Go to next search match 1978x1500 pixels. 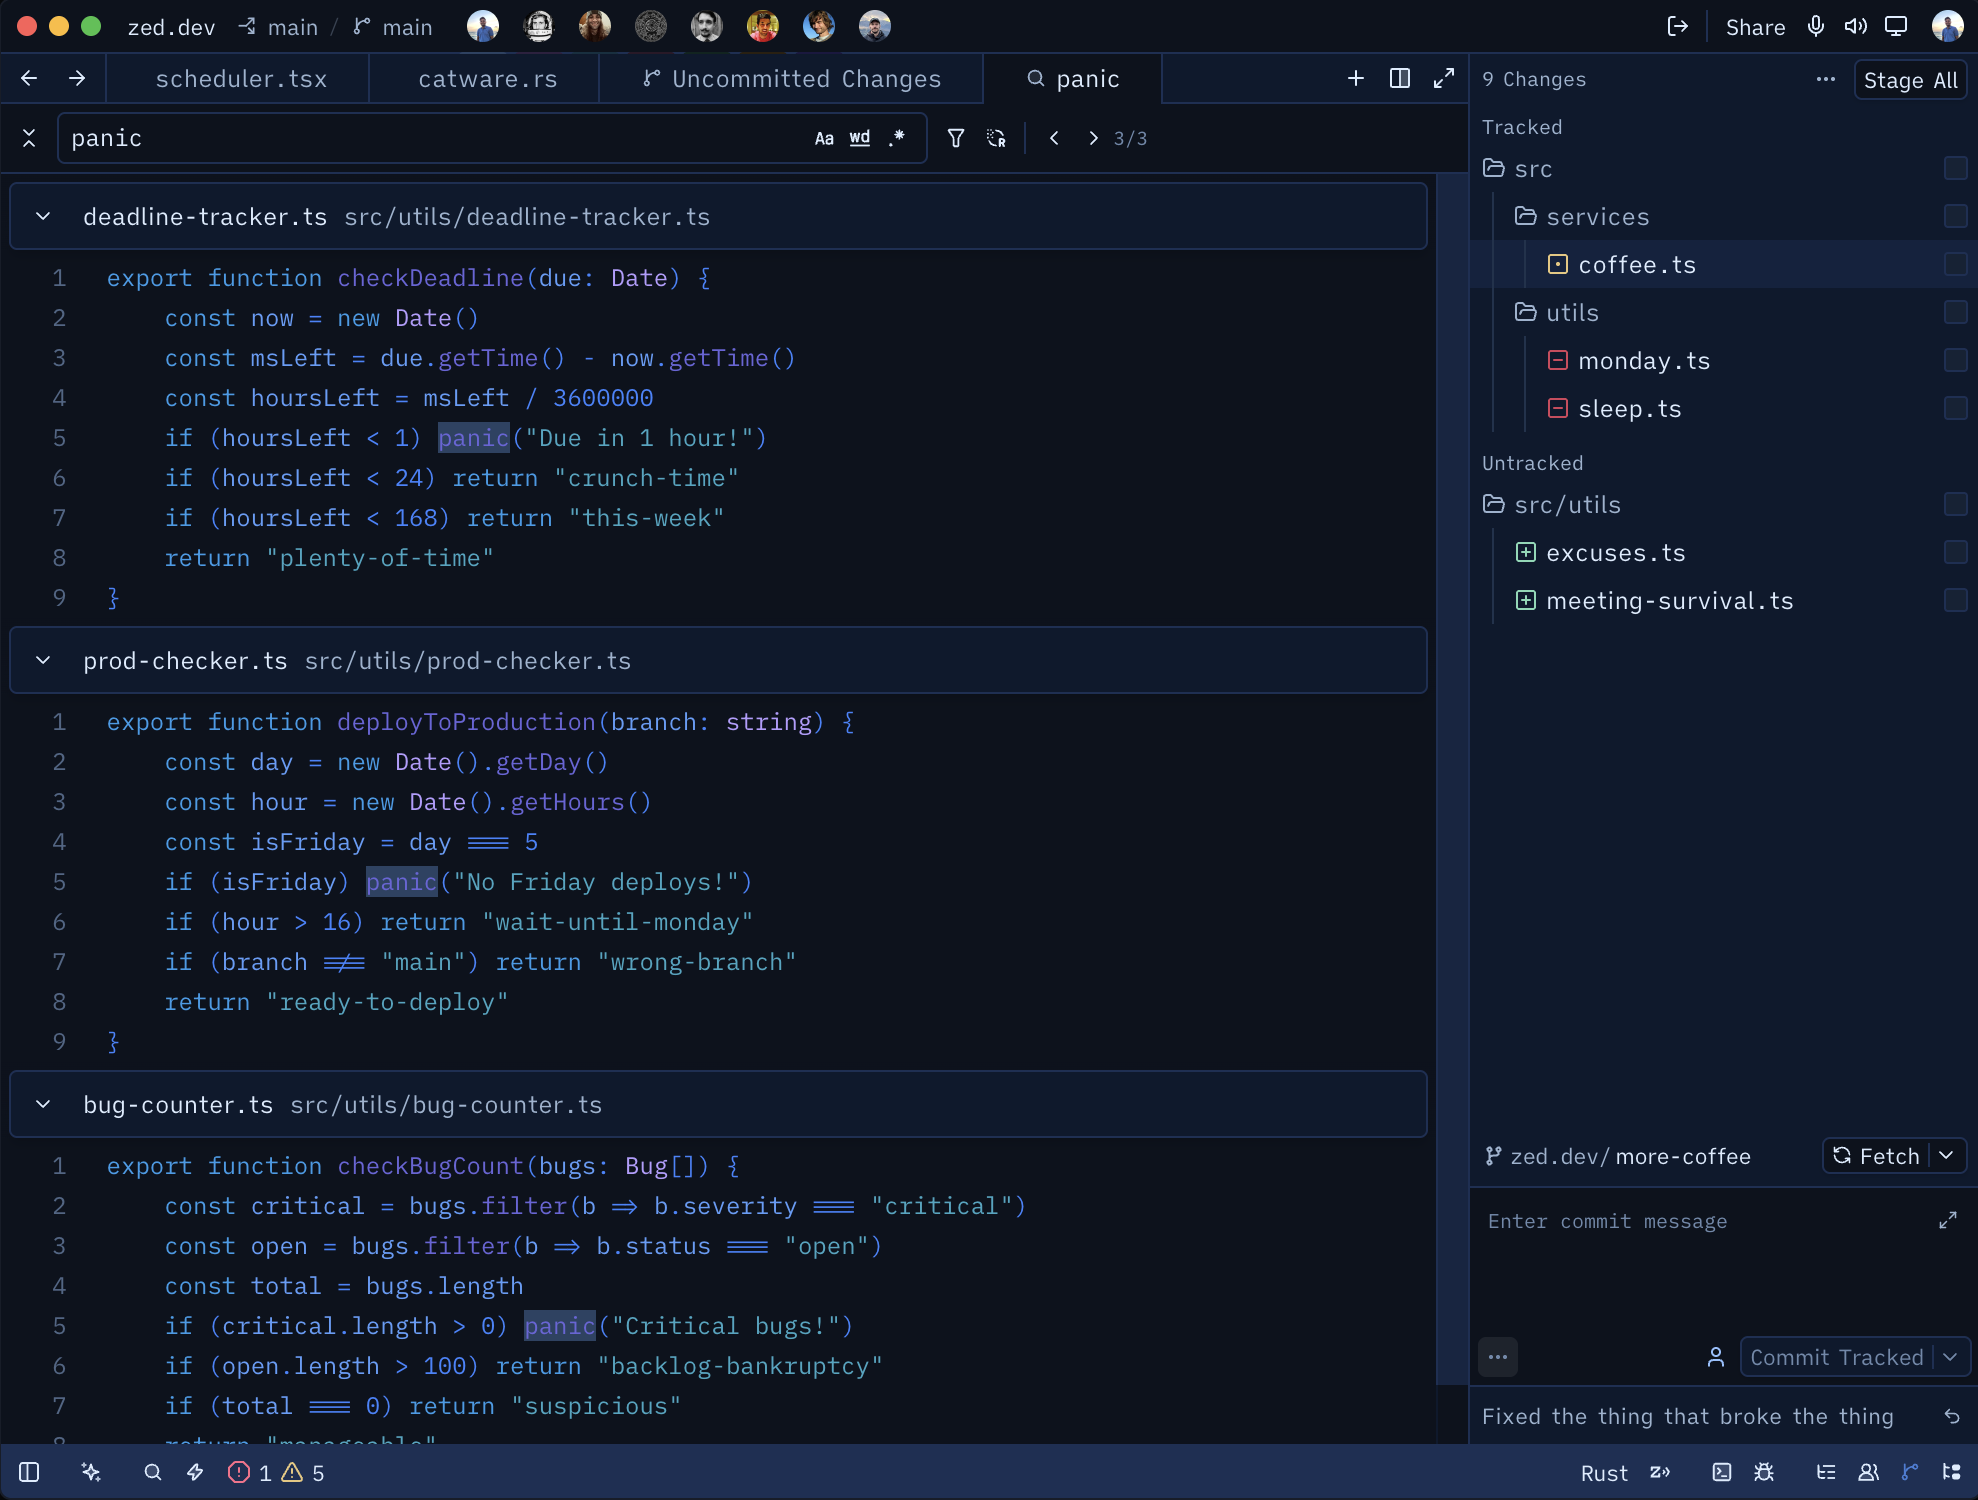(x=1093, y=138)
